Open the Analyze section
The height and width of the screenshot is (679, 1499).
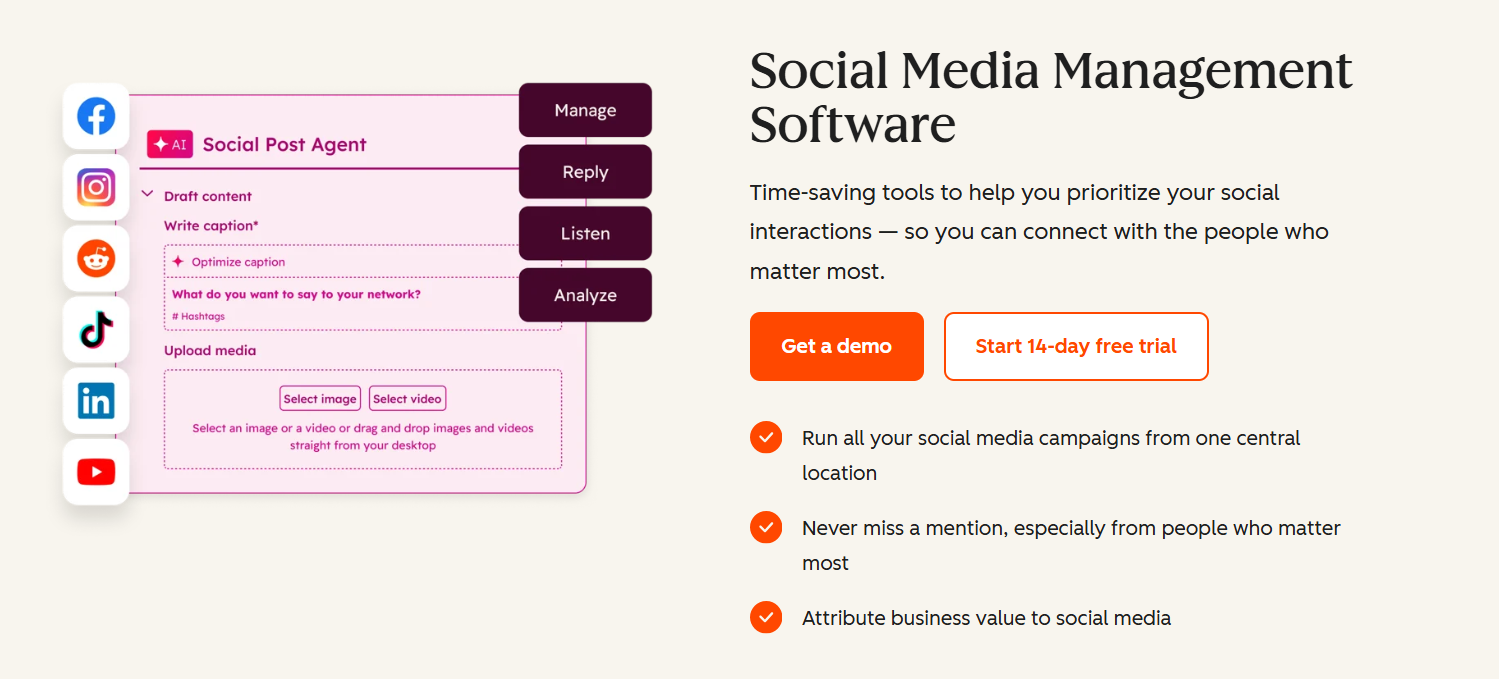pyautogui.click(x=585, y=295)
